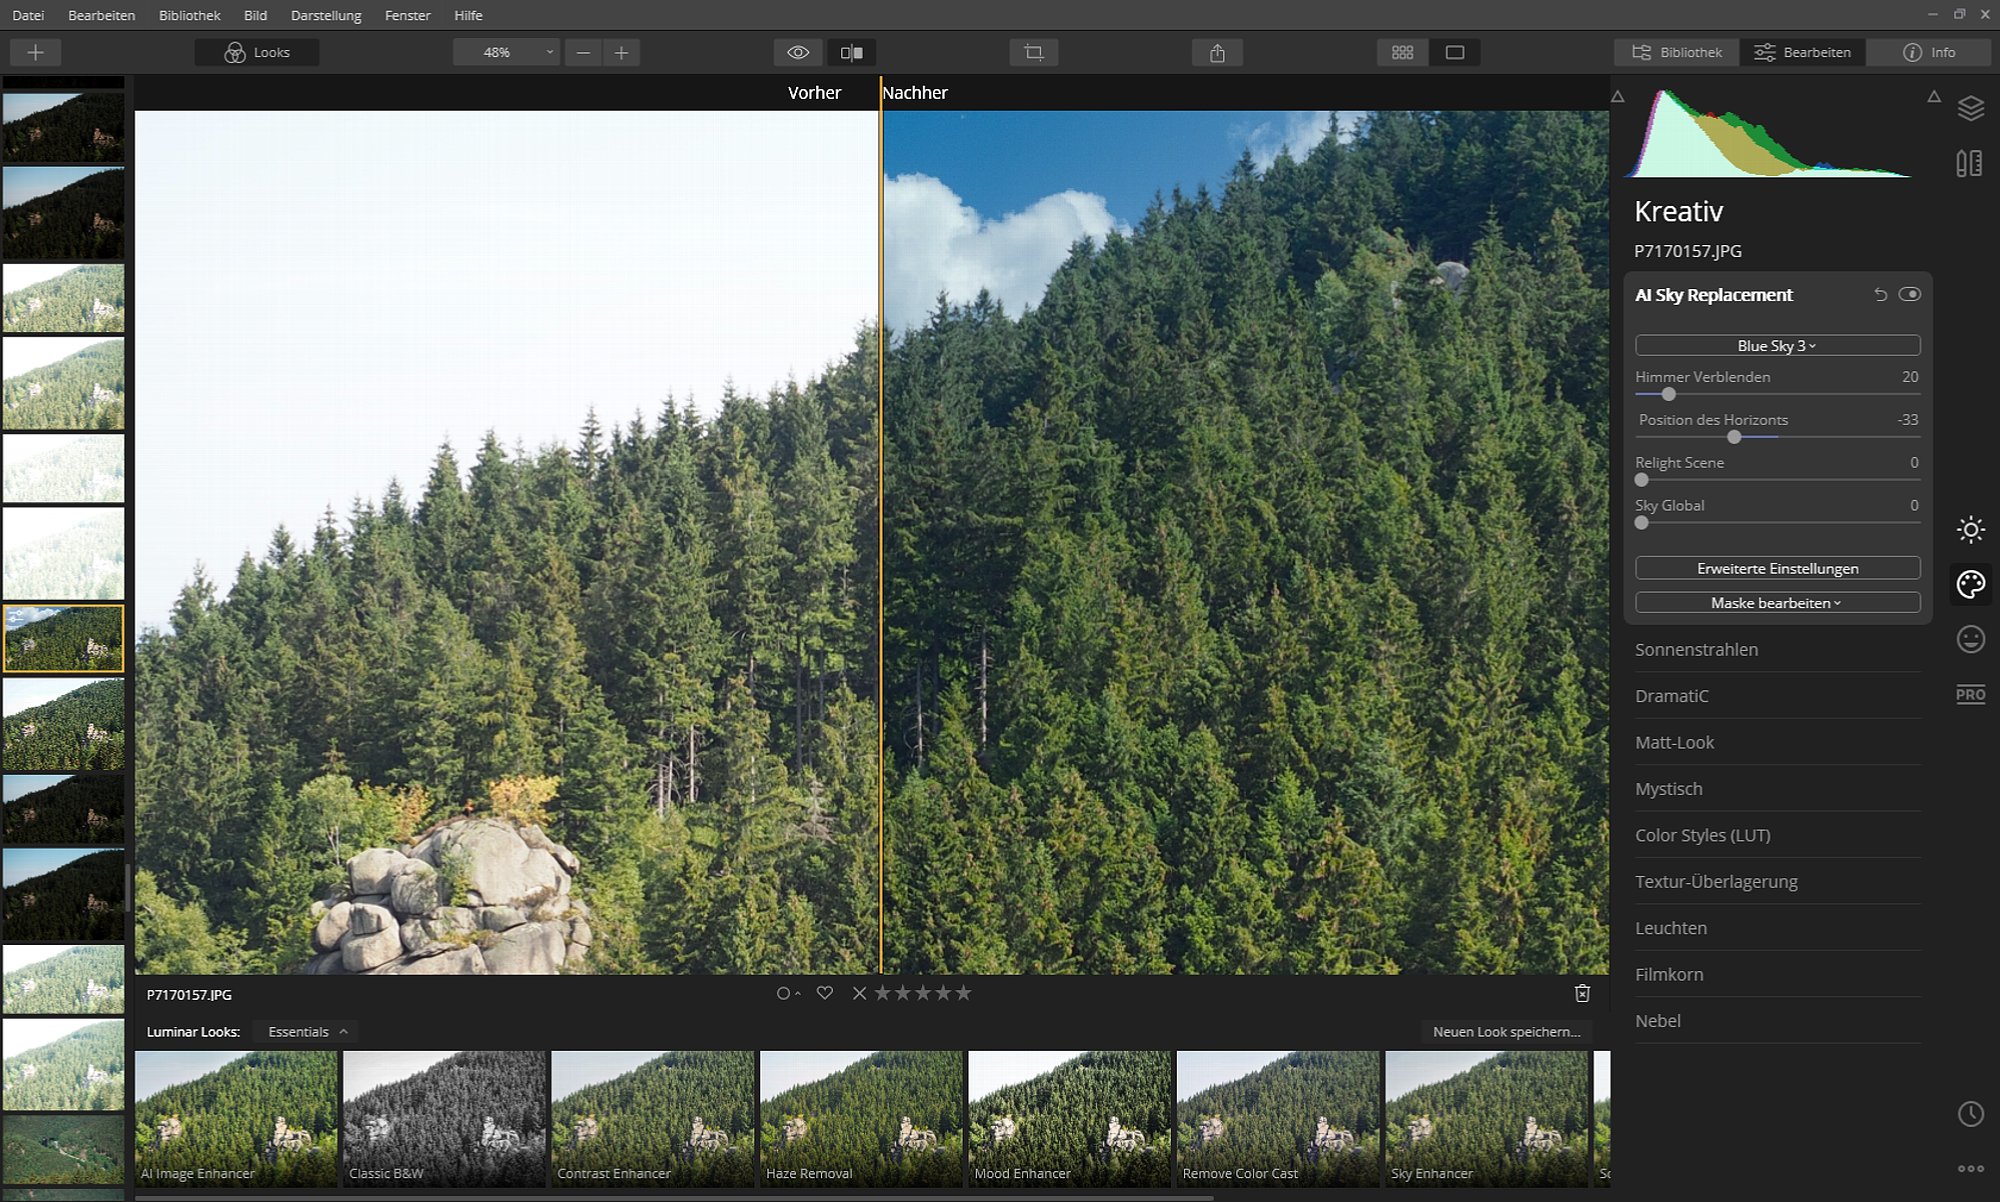Open the Bearbeiten menu in menu bar
Screen dimensions: 2000x1202
[101, 15]
